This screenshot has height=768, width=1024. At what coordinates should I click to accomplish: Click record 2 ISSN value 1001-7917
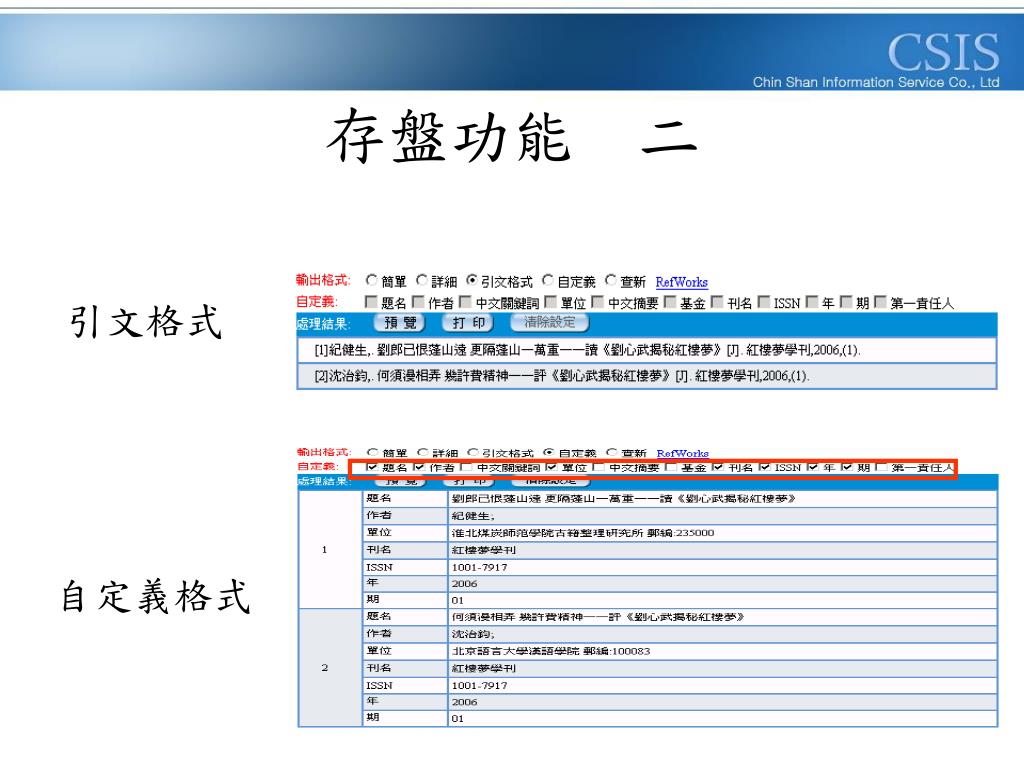[722, 685]
